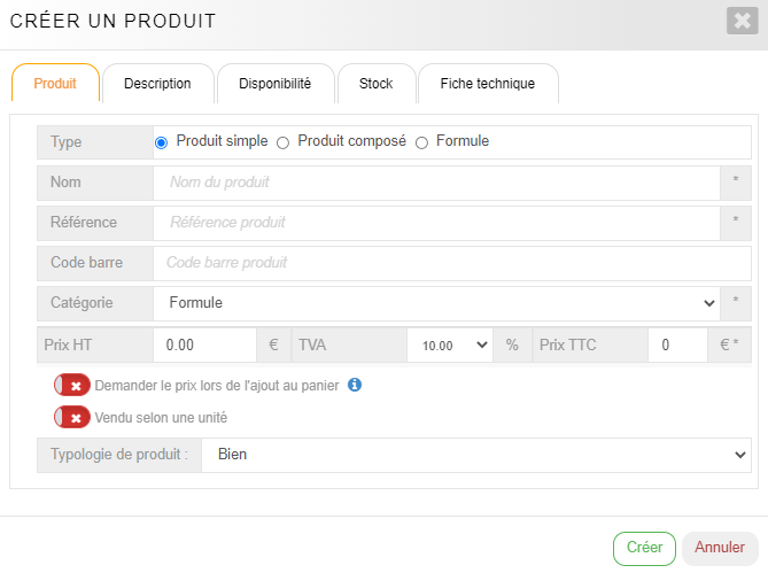Open the Typologie de produit dropdown
768x574 pixels.
pyautogui.click(x=475, y=454)
